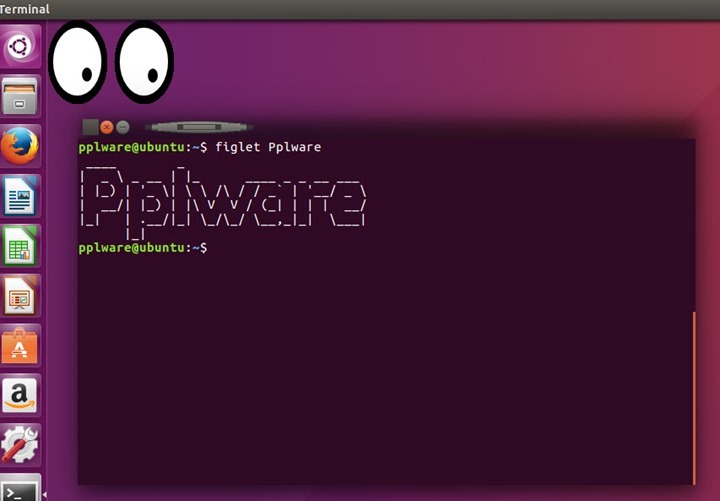
Task: Open the Ubuntu Dash home launcher
Action: pos(20,46)
